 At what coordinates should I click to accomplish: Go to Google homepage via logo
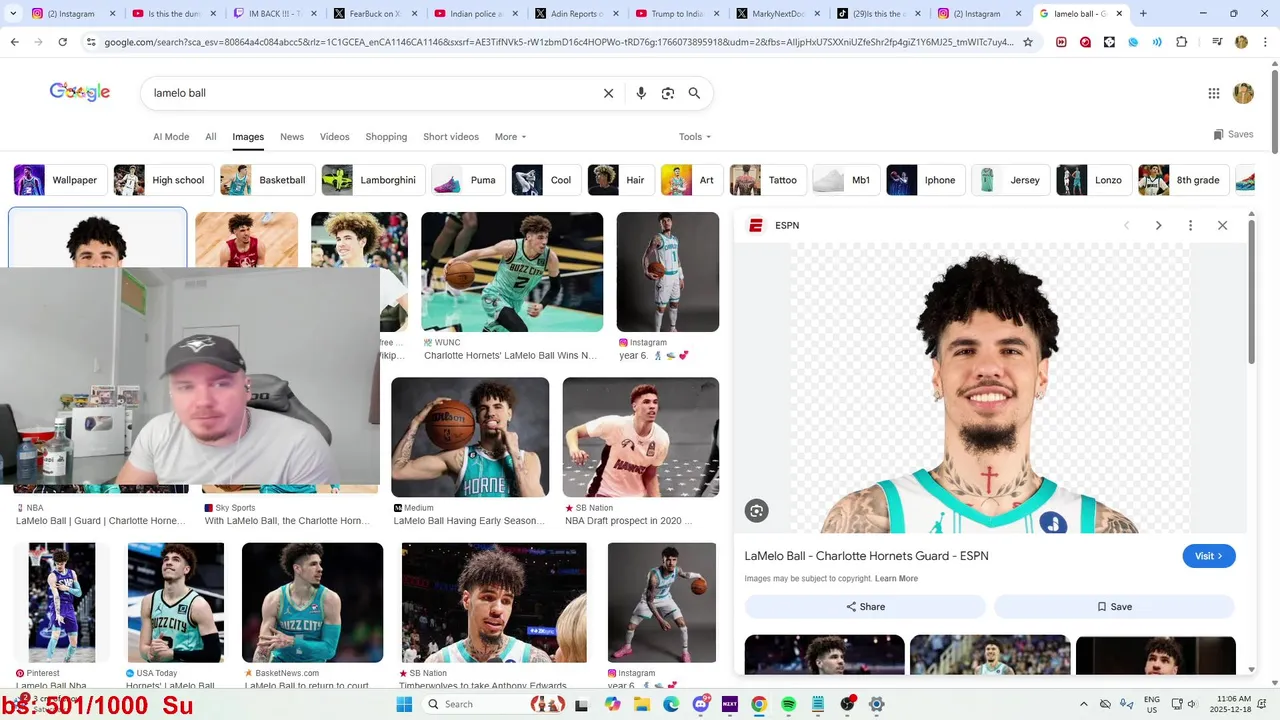tap(80, 92)
